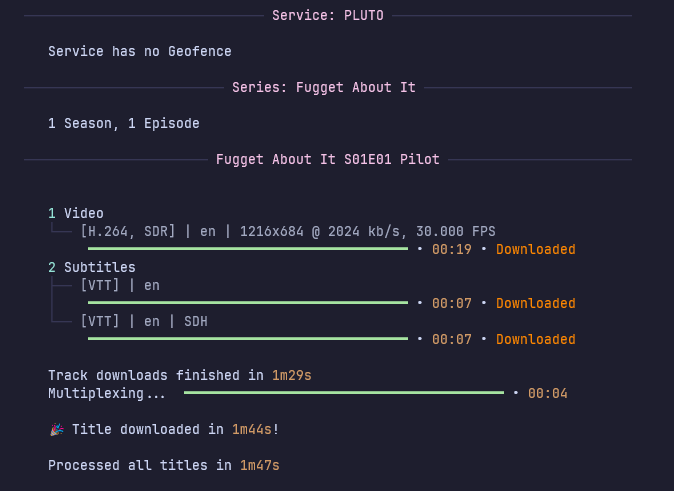Image resolution: width=674 pixels, height=491 pixels.
Task: Select the 'Service: PLUTO' header text
Action: 327,15
